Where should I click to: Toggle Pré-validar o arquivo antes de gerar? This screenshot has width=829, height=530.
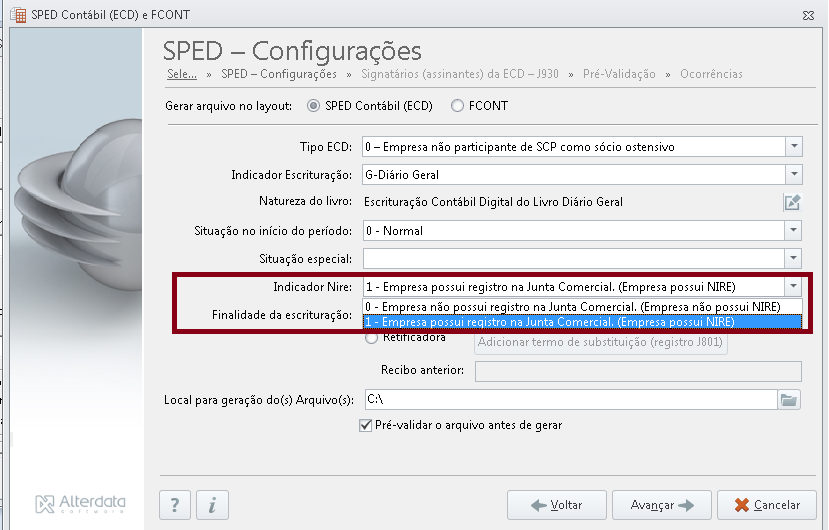point(365,425)
